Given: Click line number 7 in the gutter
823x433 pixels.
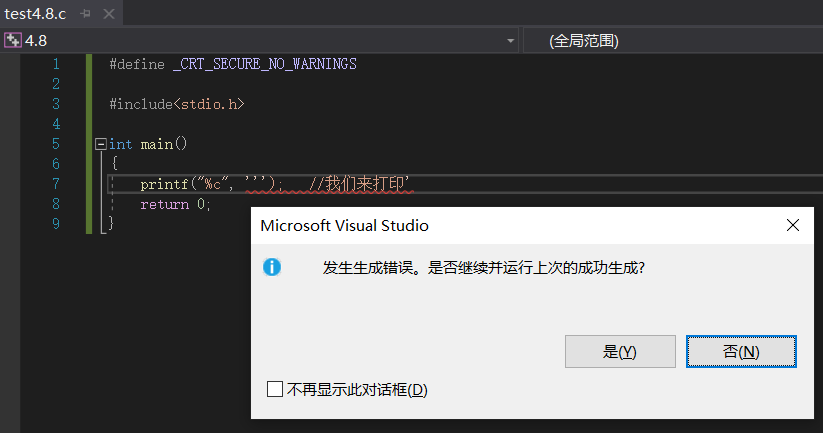Looking at the screenshot, I should (x=56, y=184).
